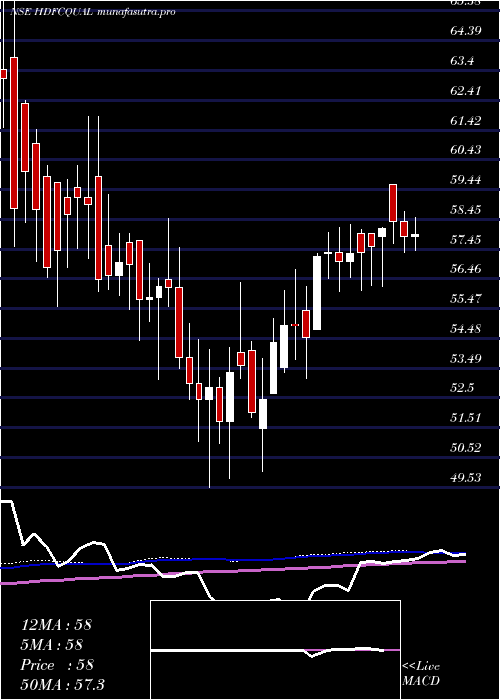Click the 54.48 price axis label
The height and width of the screenshot is (700, 500).
coord(466,329)
